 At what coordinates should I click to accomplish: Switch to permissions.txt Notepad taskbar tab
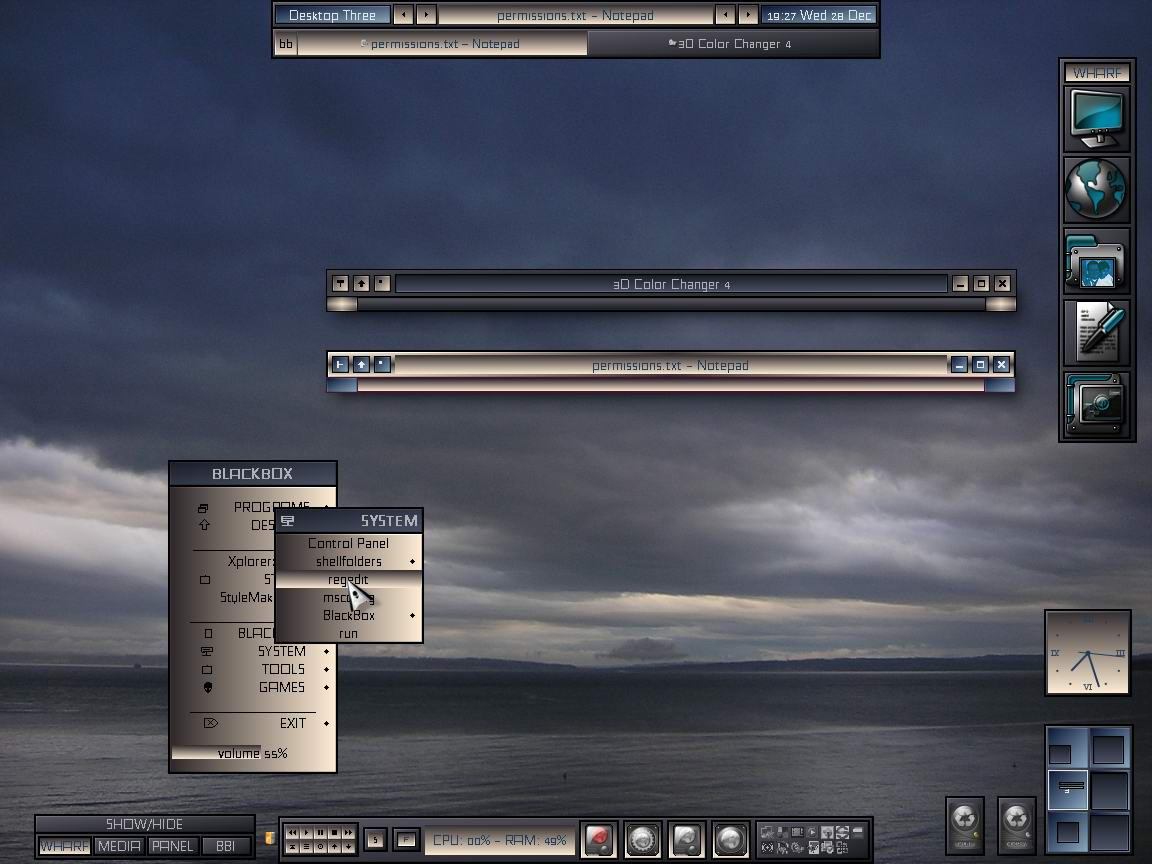point(442,44)
